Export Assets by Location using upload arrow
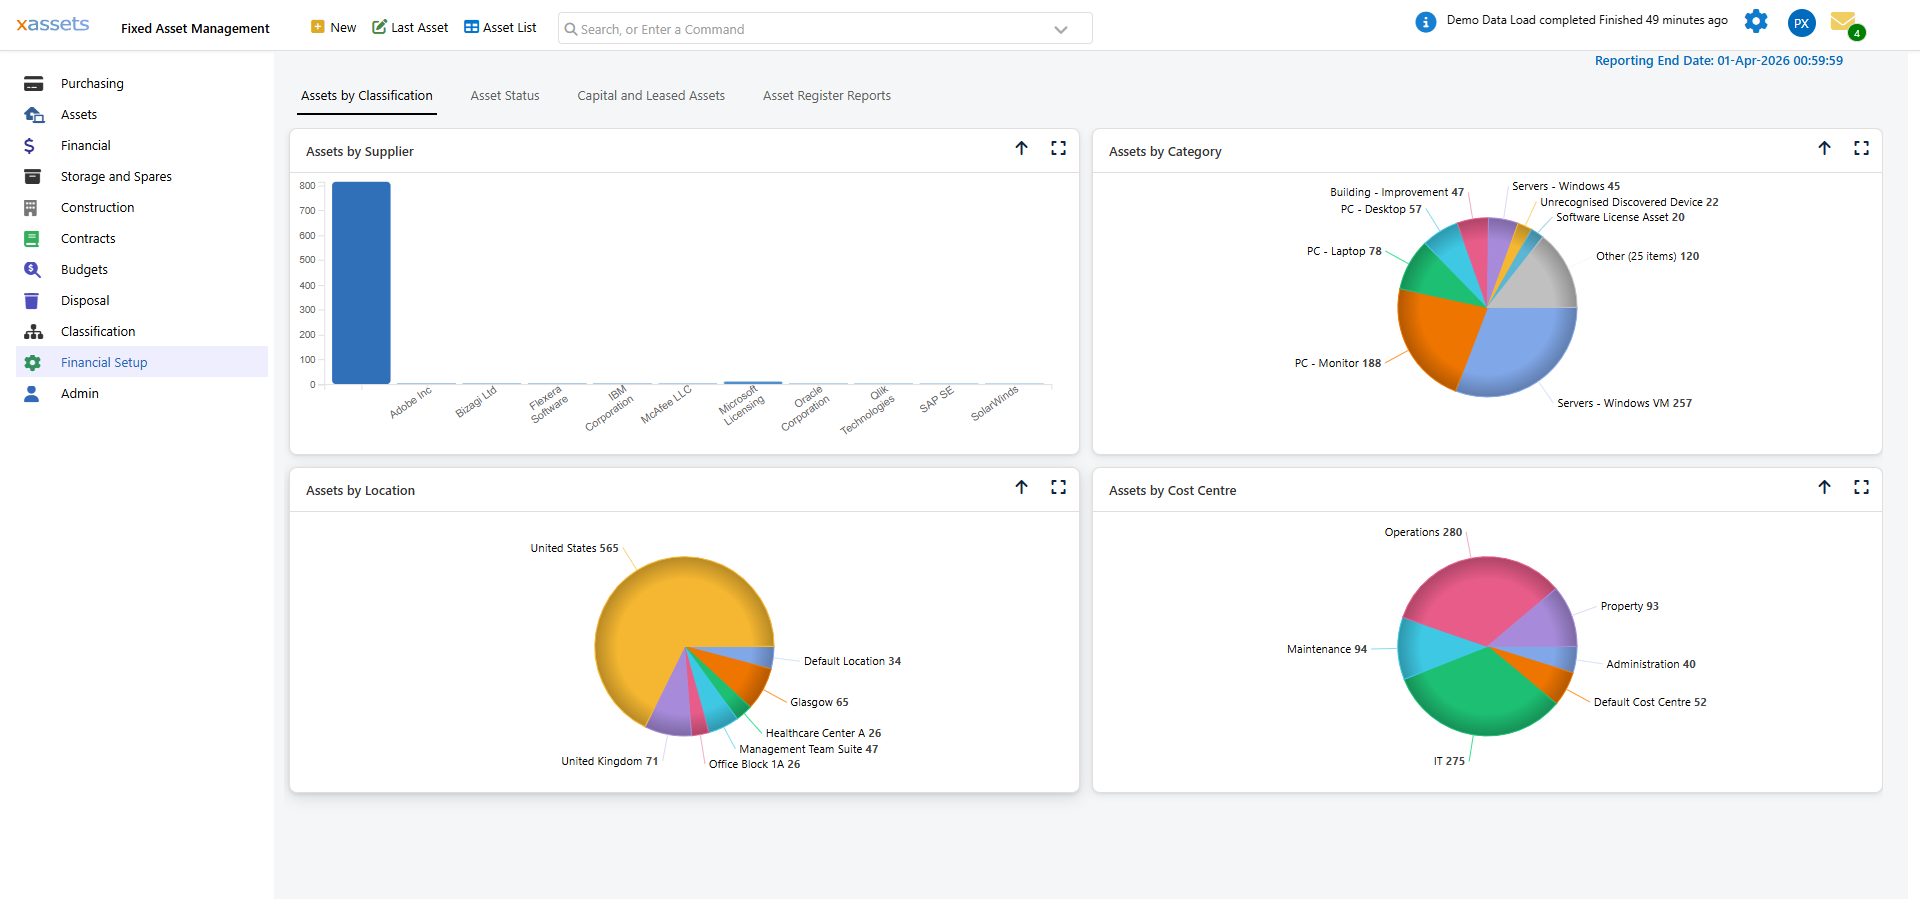This screenshot has width=1920, height=911. (1022, 487)
